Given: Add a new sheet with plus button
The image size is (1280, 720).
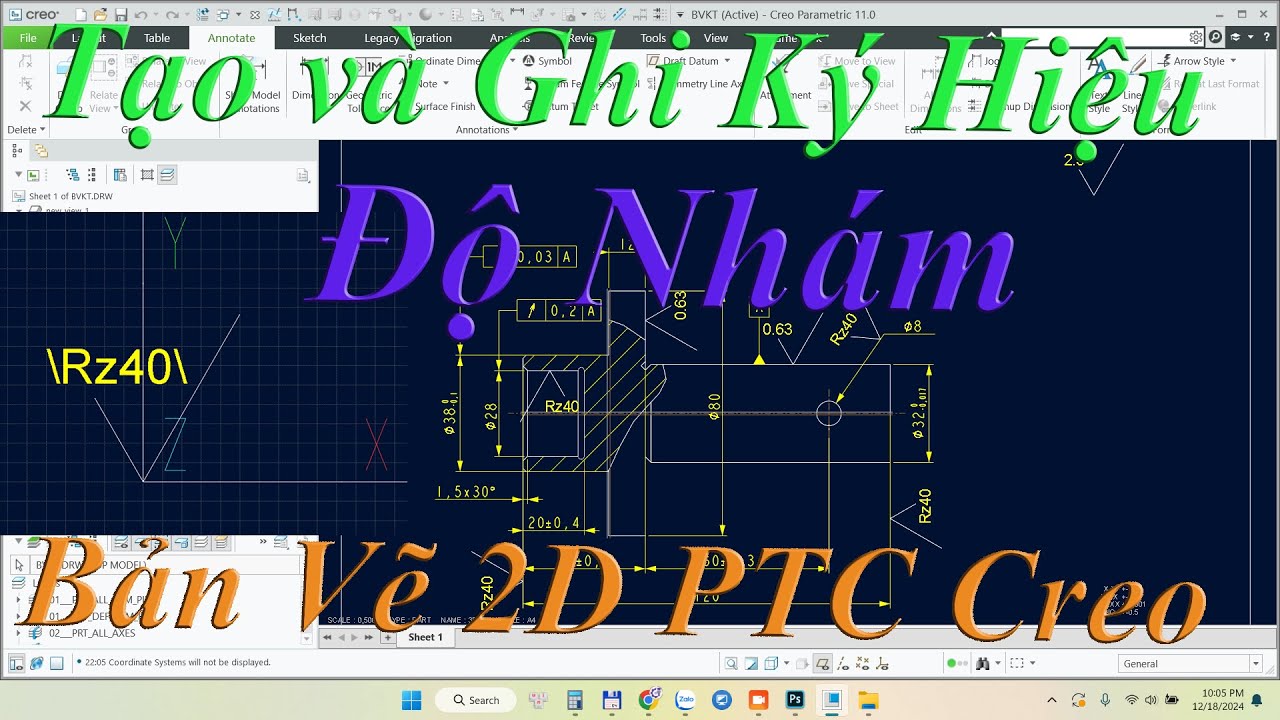Looking at the screenshot, I should (388, 637).
